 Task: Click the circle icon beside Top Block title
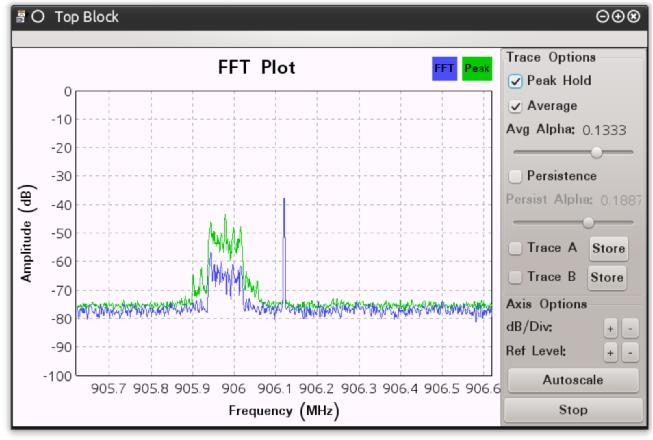click(38, 17)
